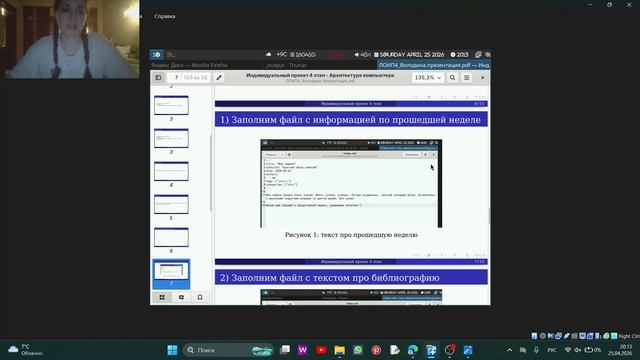Viewport: 640px width, 360px height.
Task: Open YouTube from the taskbar
Action: (x=321, y=350)
